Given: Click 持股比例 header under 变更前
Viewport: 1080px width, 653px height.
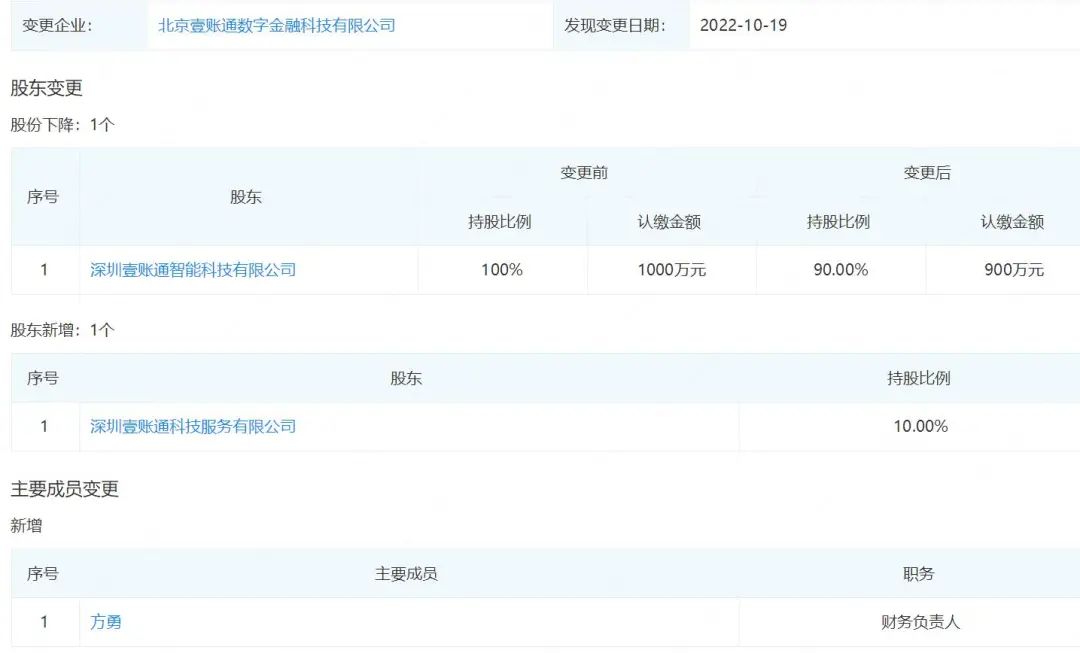Looking at the screenshot, I should coord(500,222).
